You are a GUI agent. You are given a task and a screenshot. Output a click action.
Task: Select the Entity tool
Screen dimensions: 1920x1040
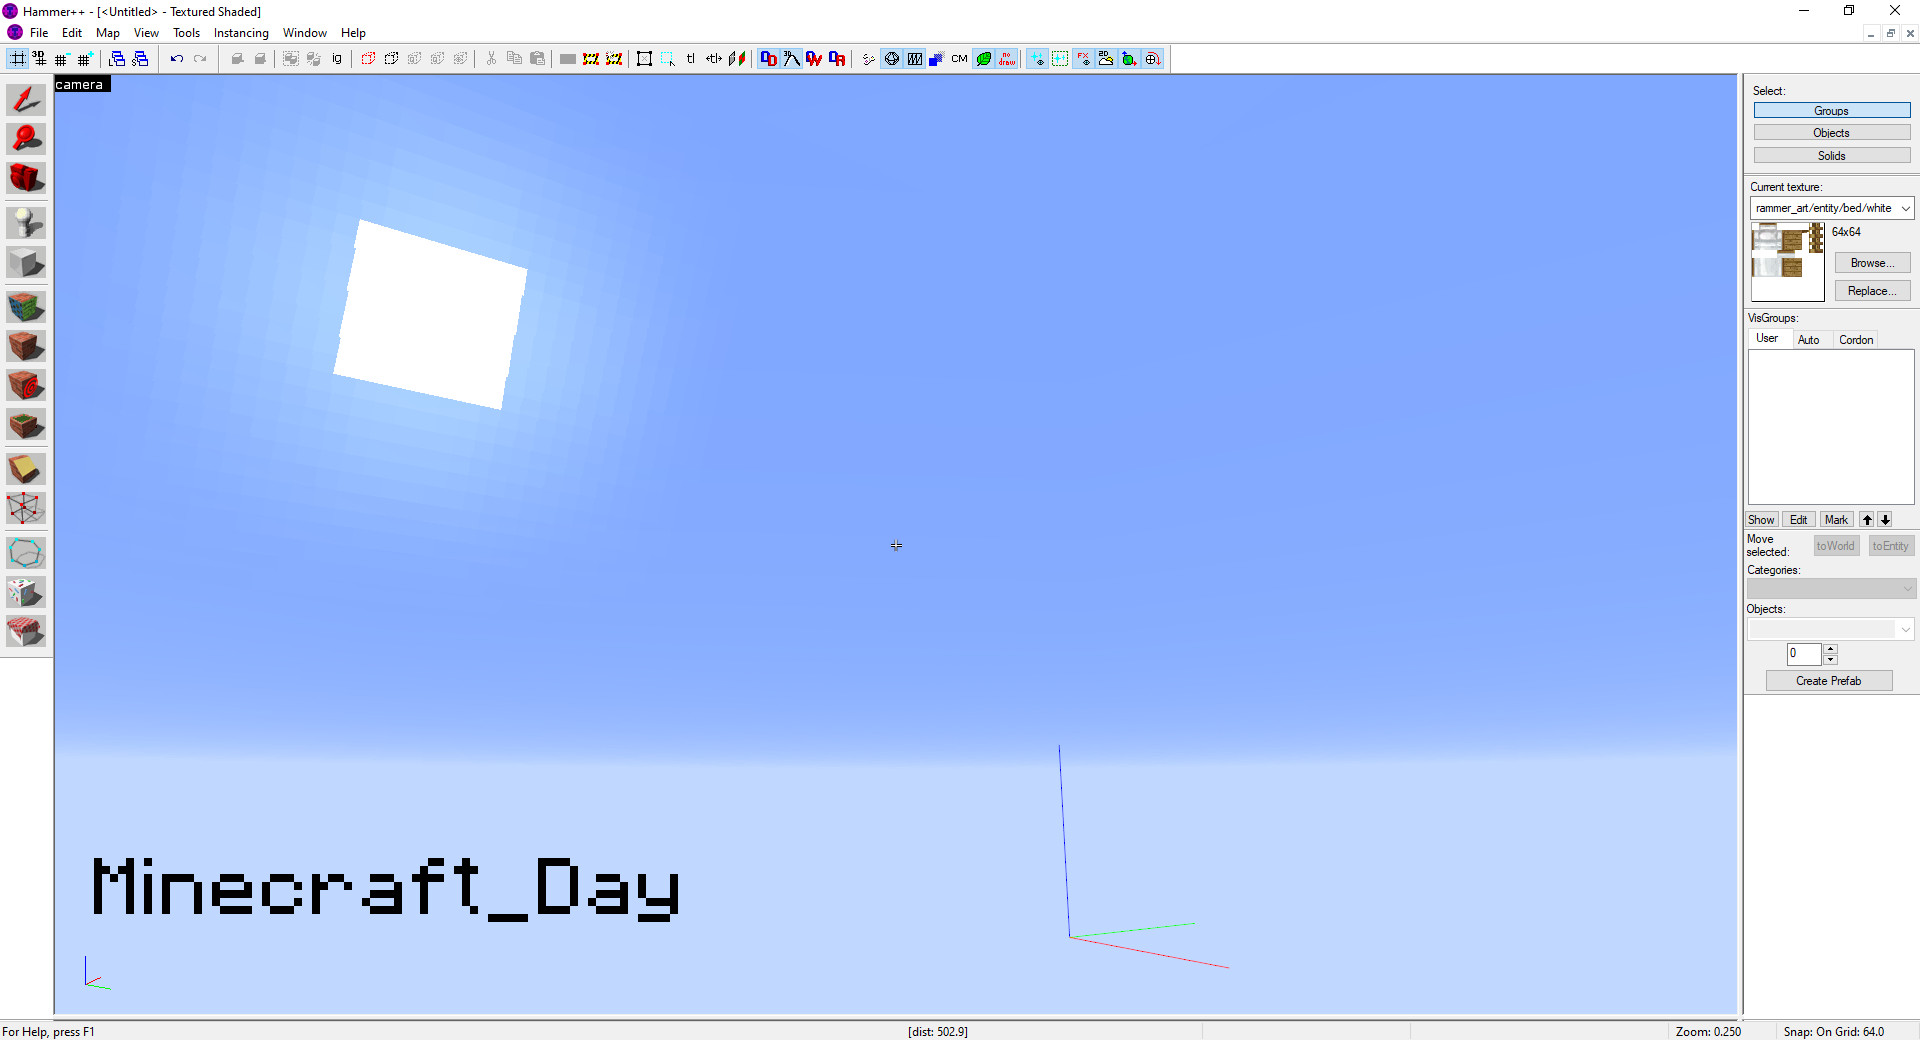tap(26, 223)
